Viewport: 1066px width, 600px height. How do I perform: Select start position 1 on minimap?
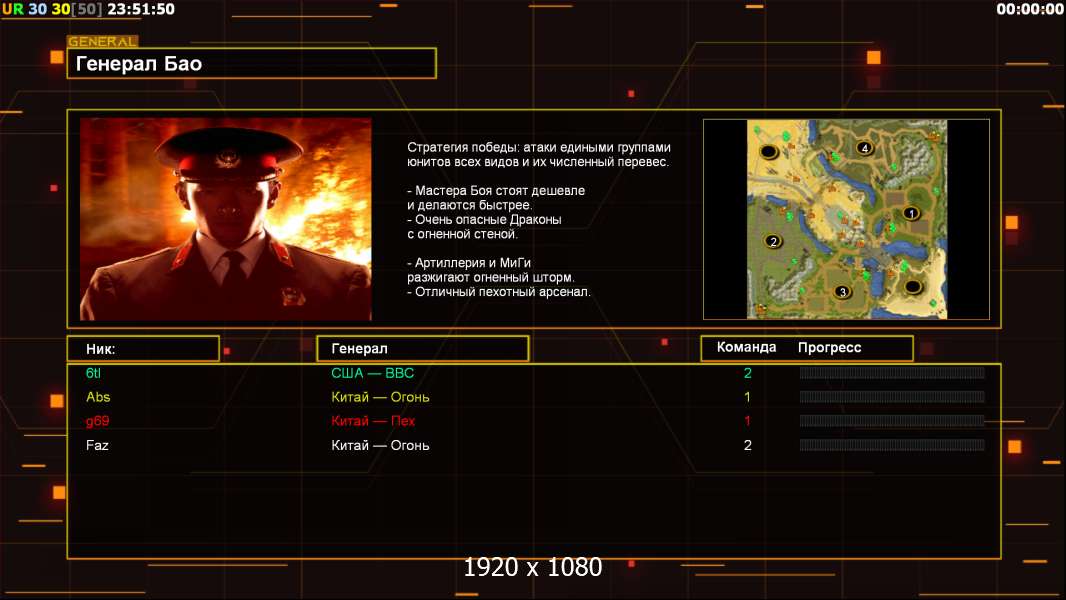click(x=911, y=213)
